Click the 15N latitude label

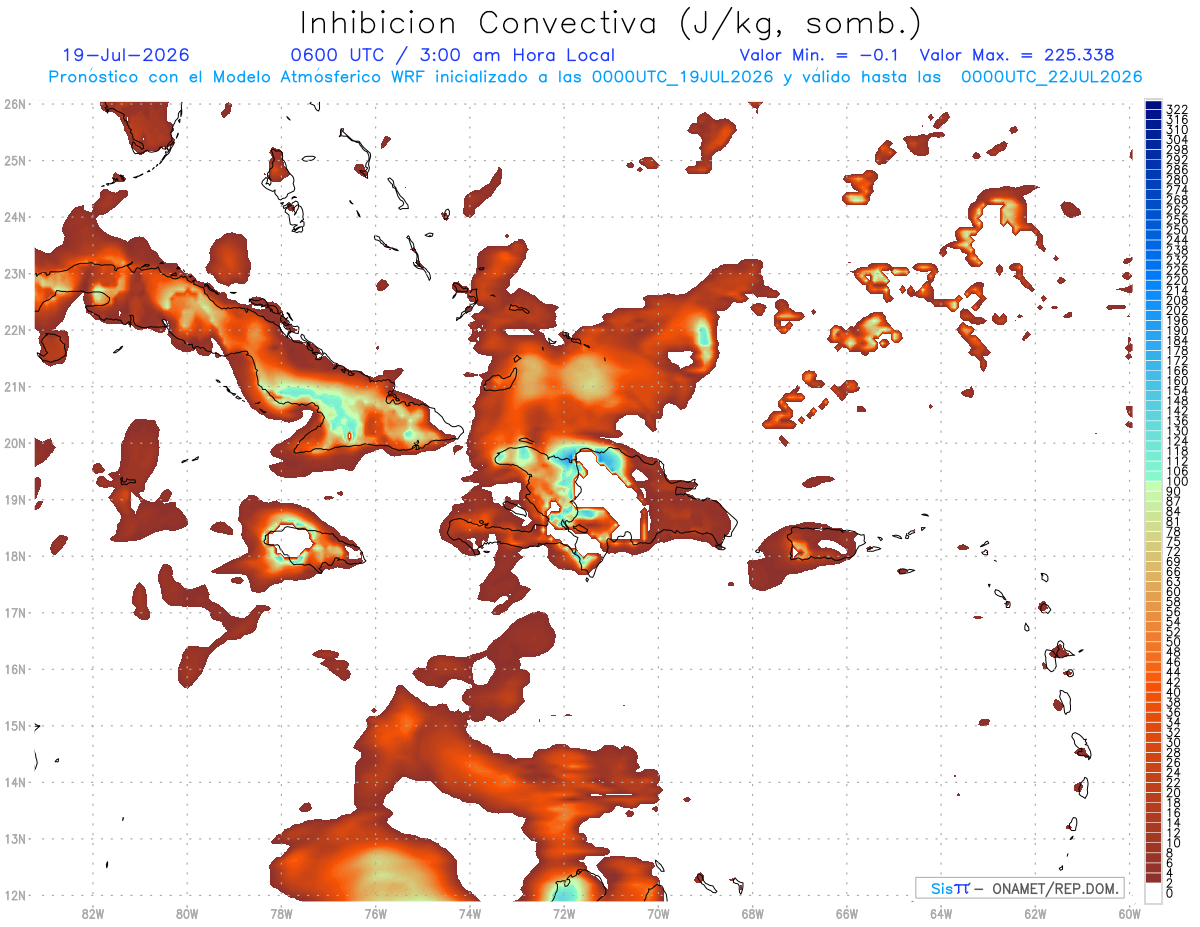[x=14, y=725]
